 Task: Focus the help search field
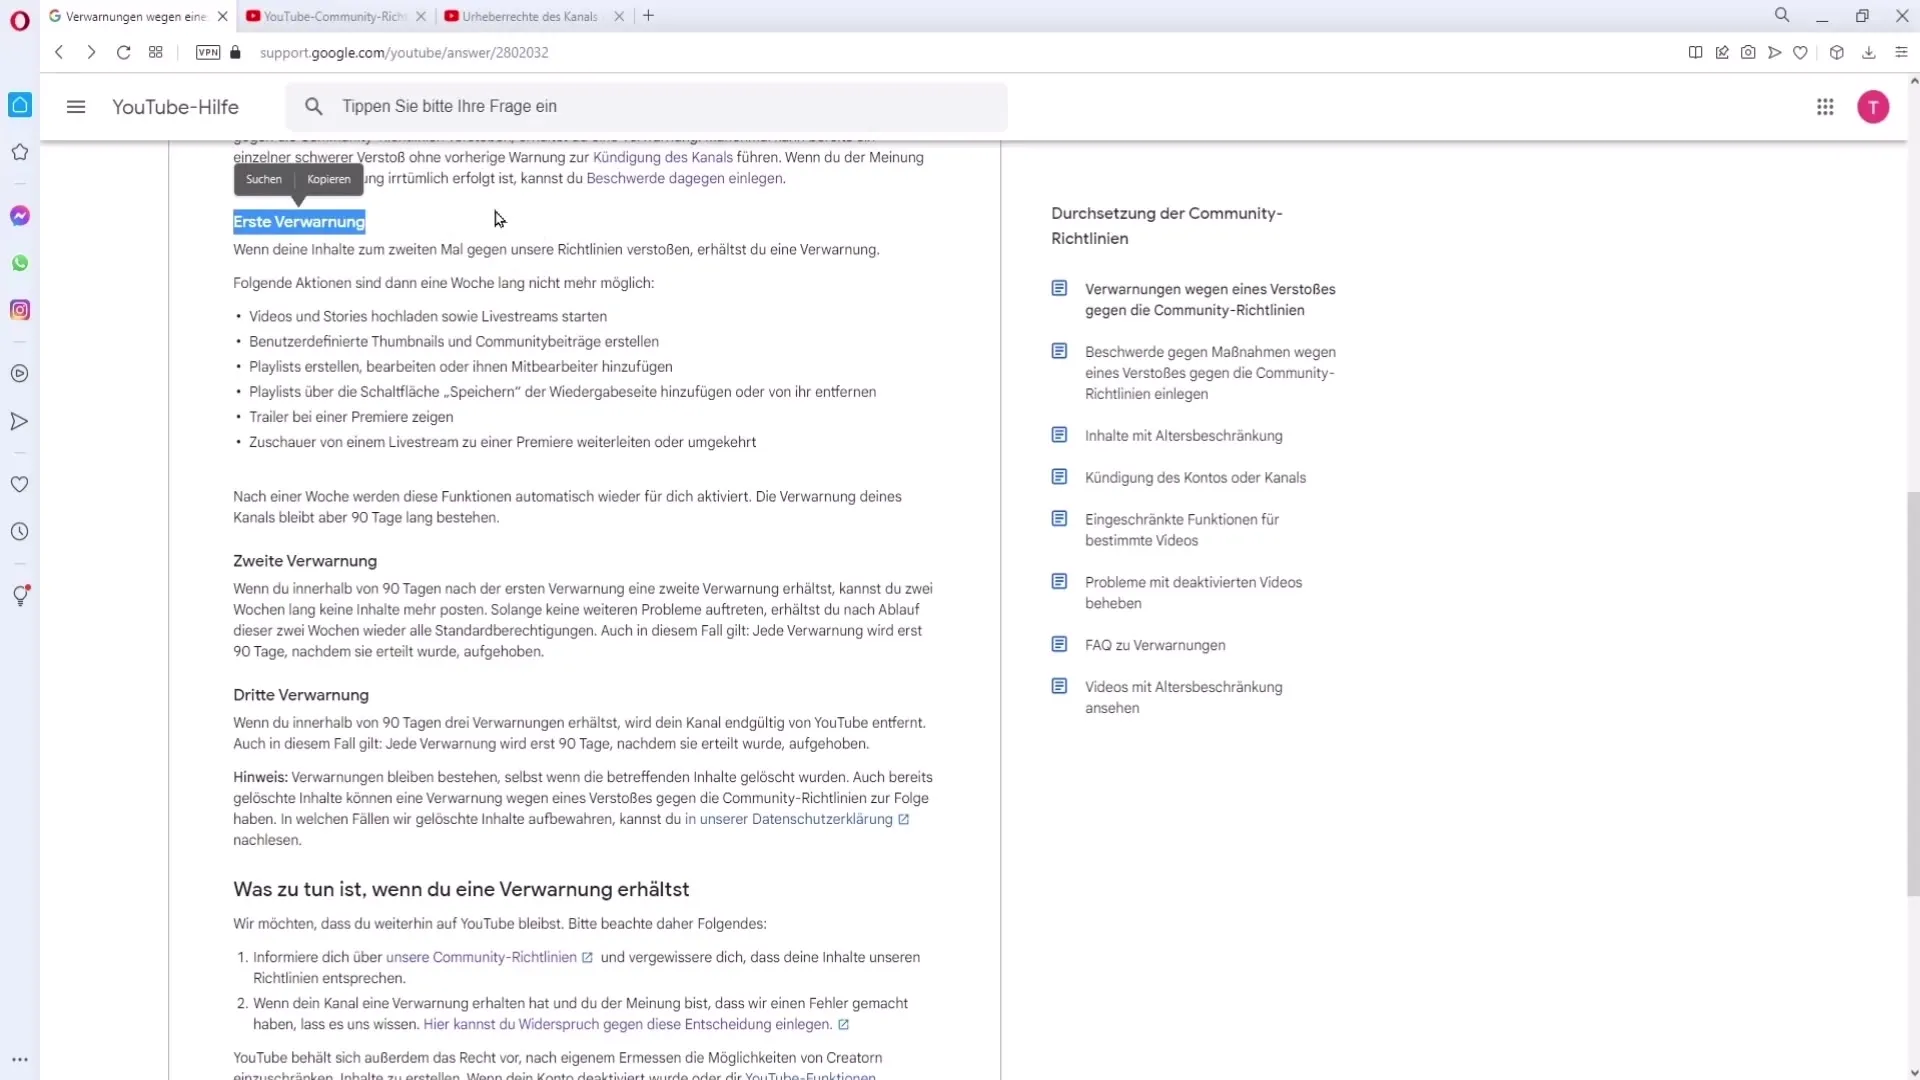[x=646, y=106]
